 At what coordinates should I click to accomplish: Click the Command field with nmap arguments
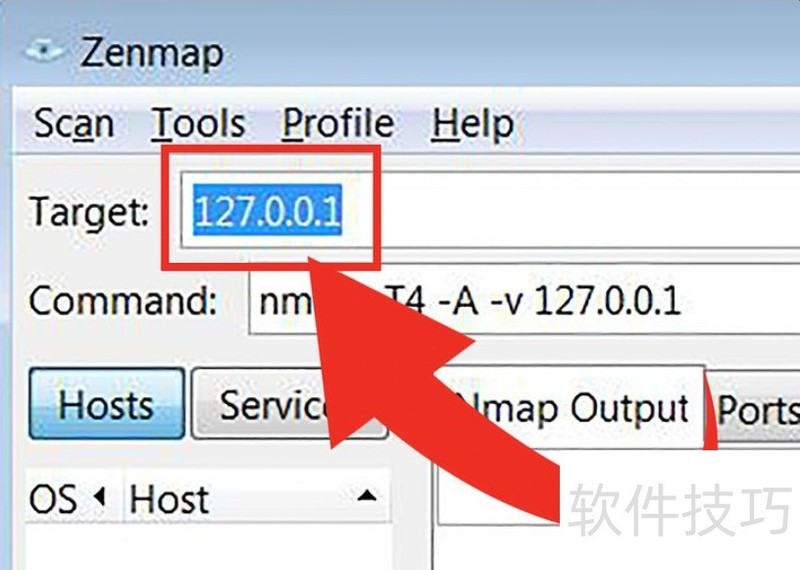pos(524,301)
